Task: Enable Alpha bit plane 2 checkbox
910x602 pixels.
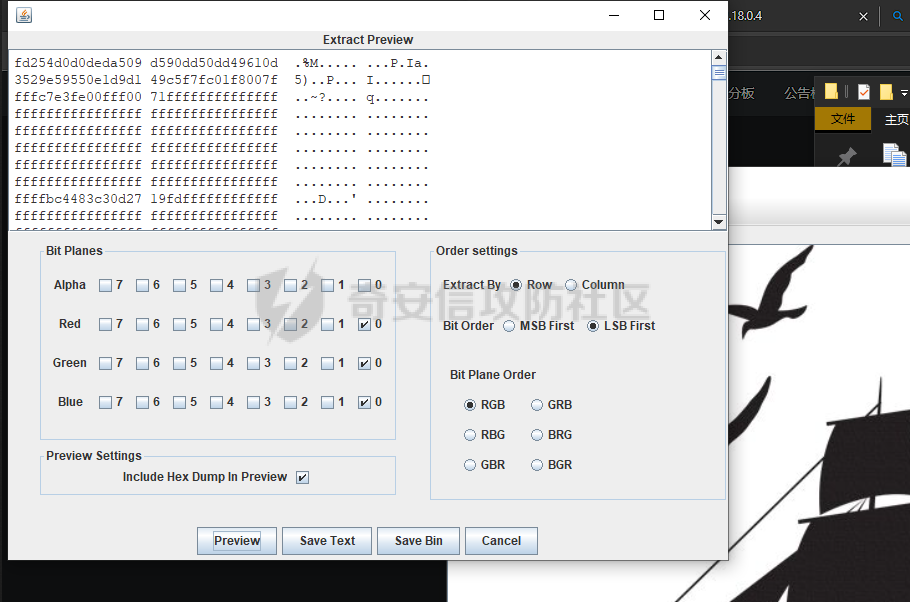Action: pyautogui.click(x=290, y=285)
